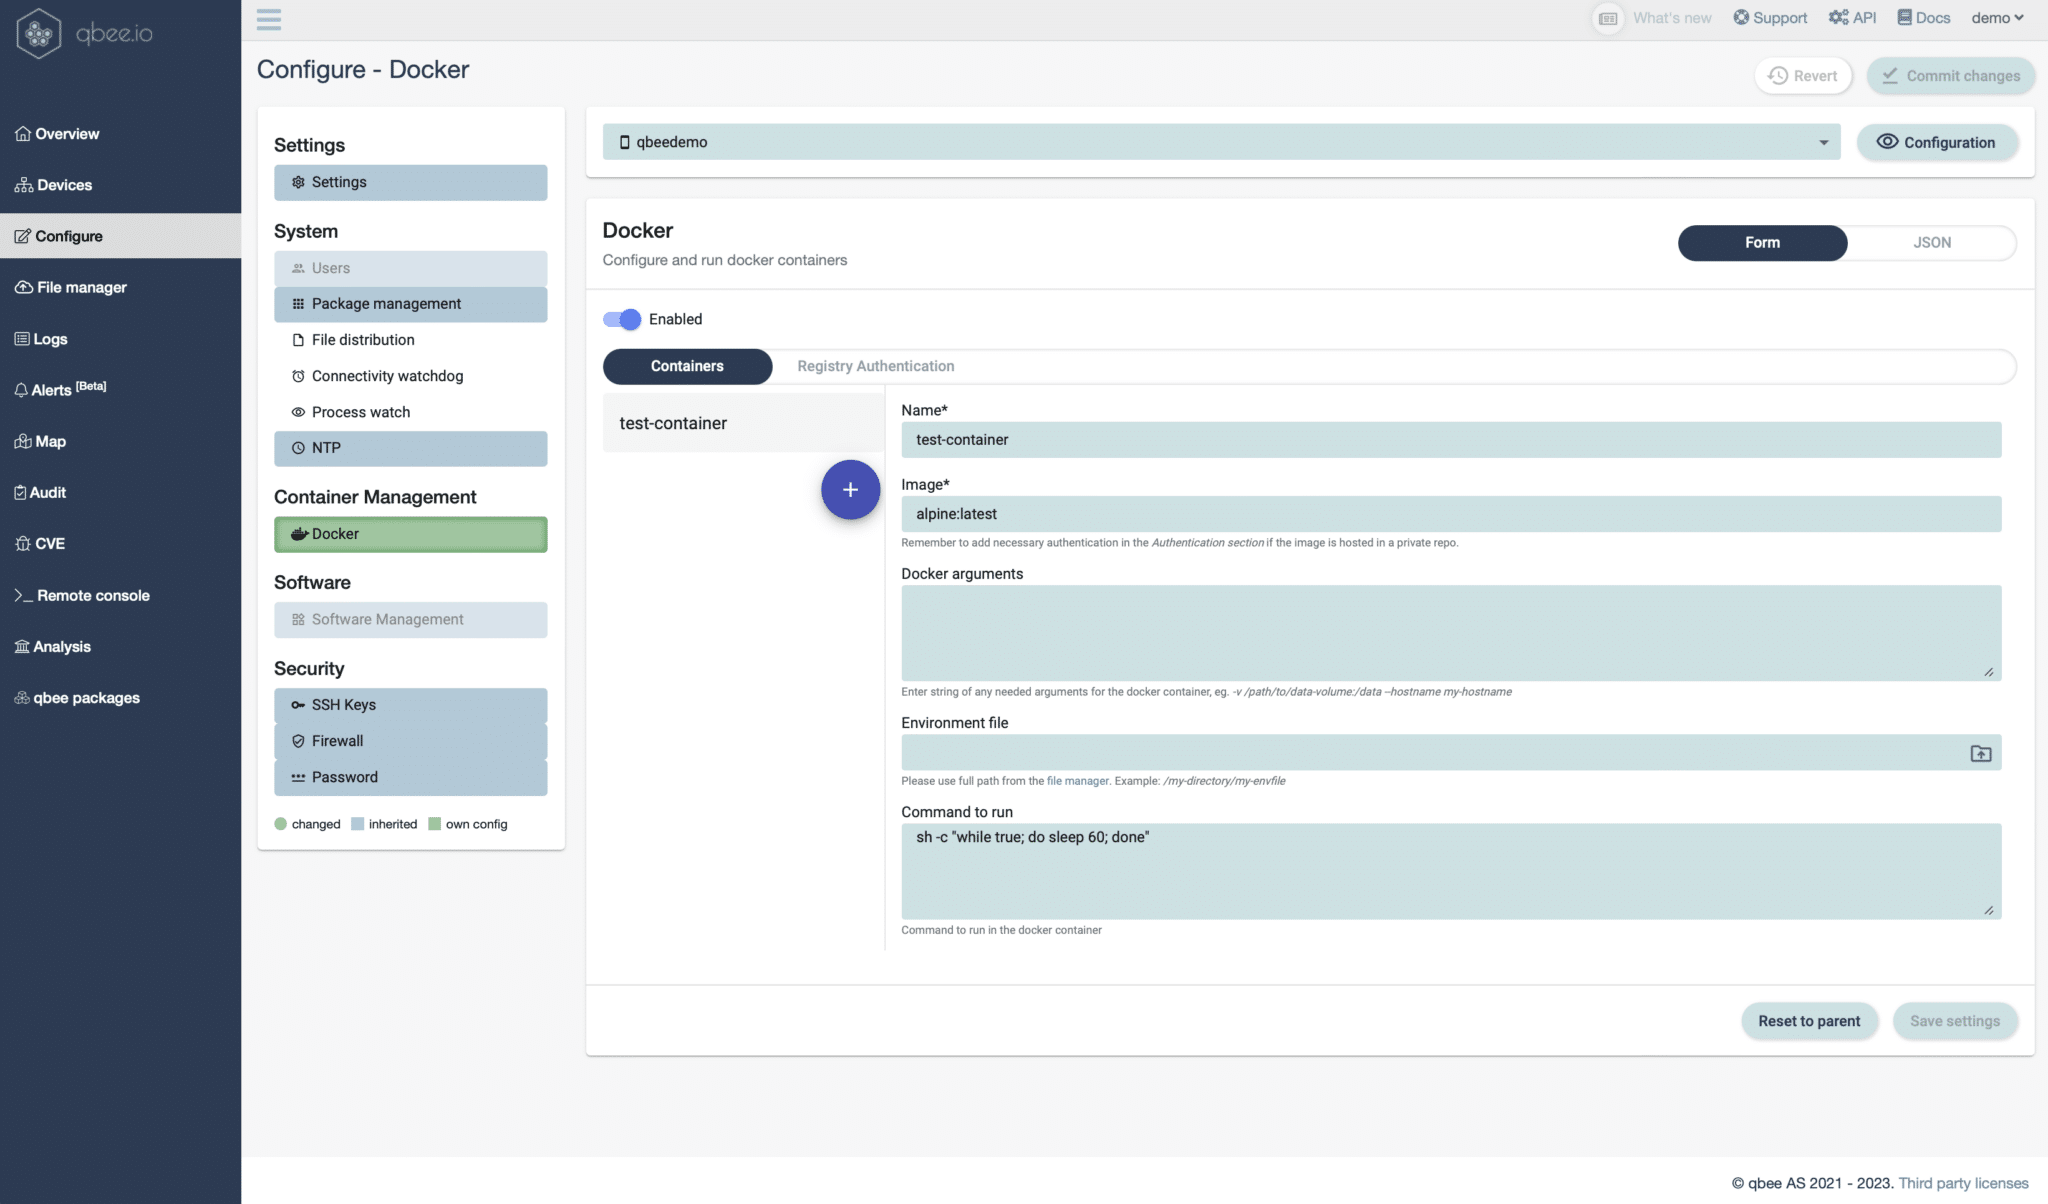This screenshot has width=2048, height=1204.
Task: Toggle the hamburger menu icon
Action: tap(268, 19)
